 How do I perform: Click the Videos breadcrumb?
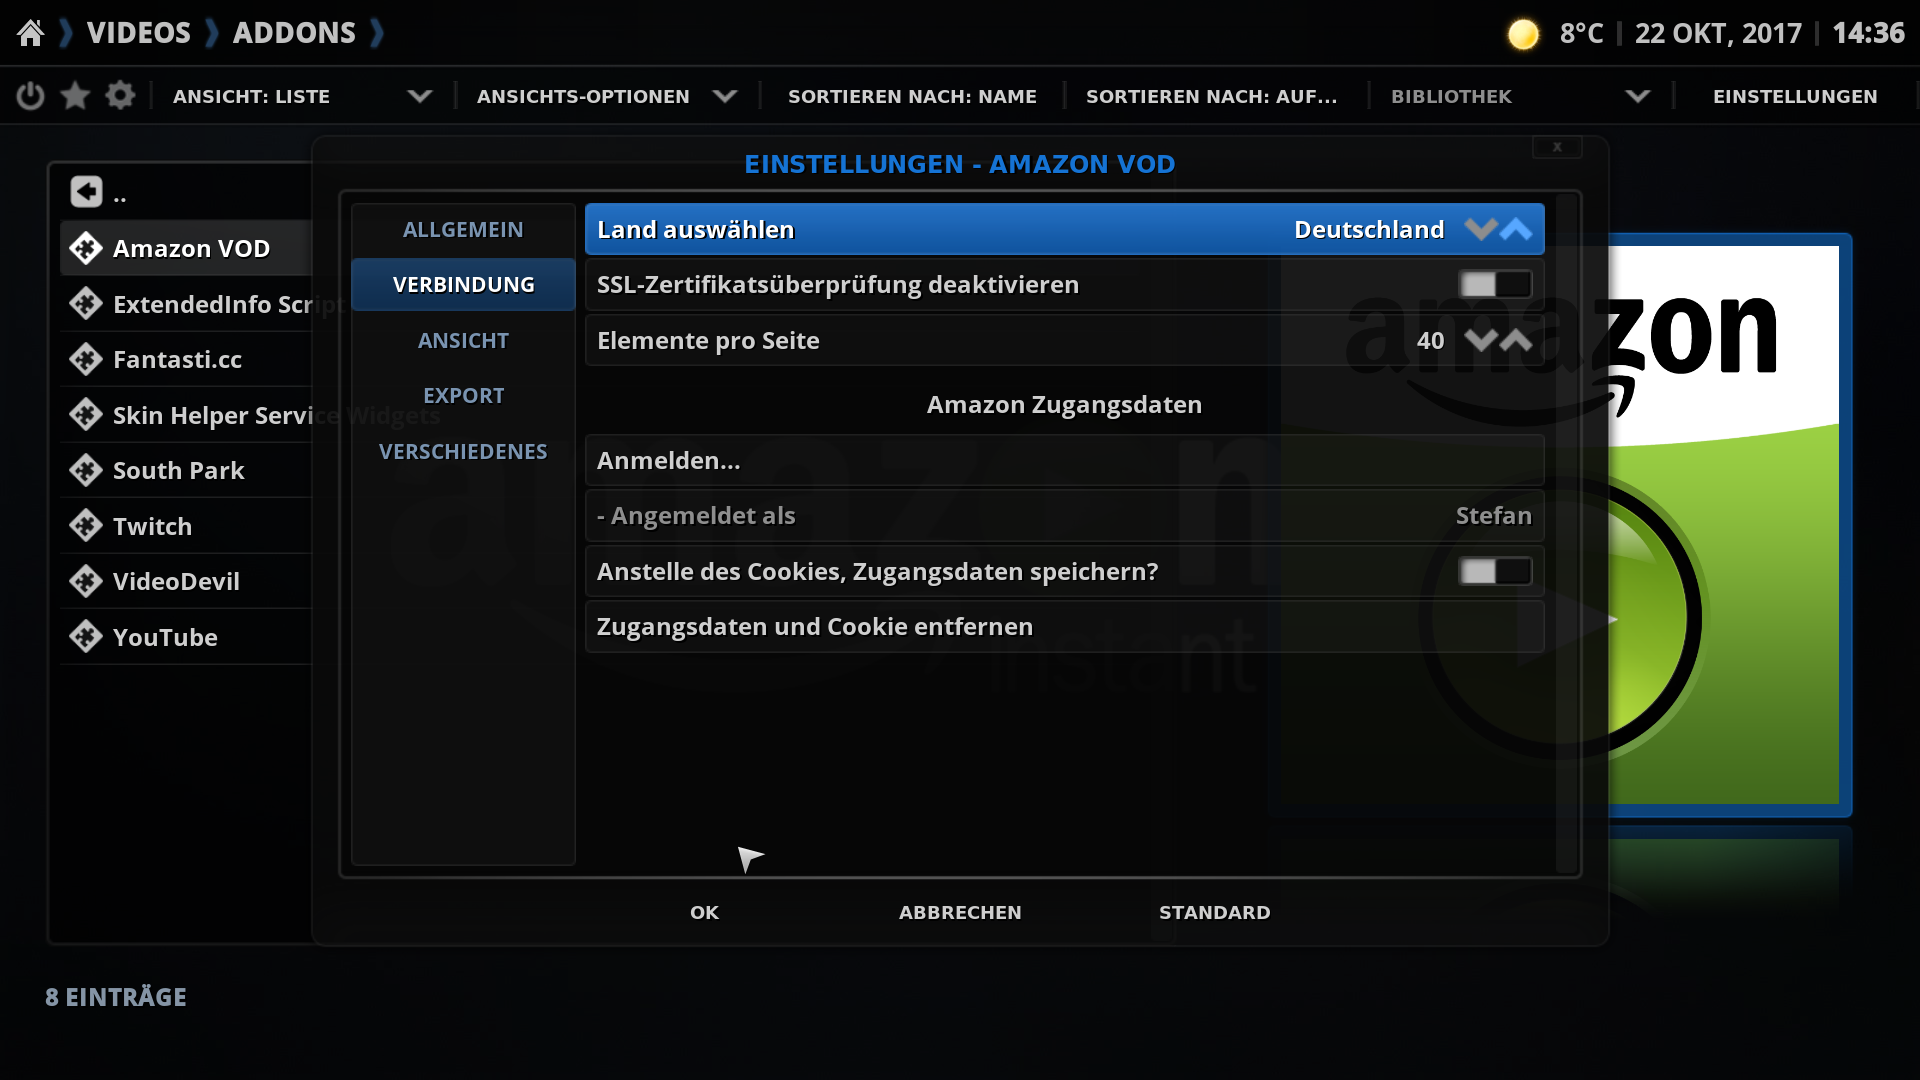[138, 33]
